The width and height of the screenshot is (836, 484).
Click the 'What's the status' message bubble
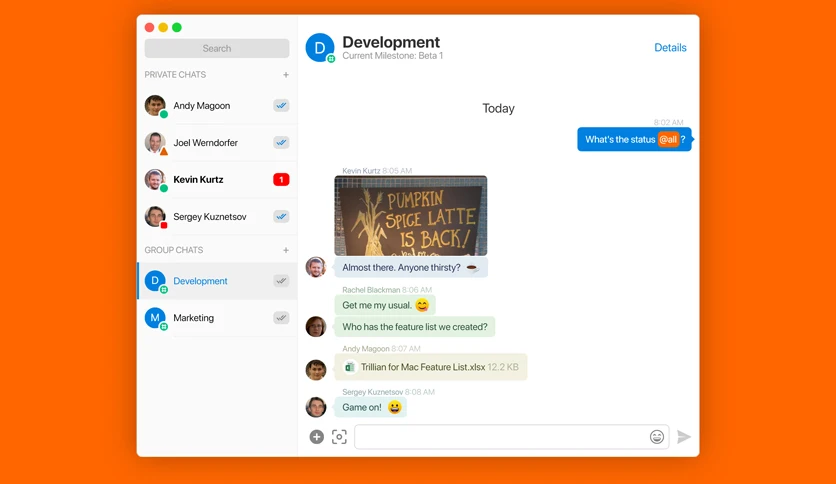(x=634, y=139)
